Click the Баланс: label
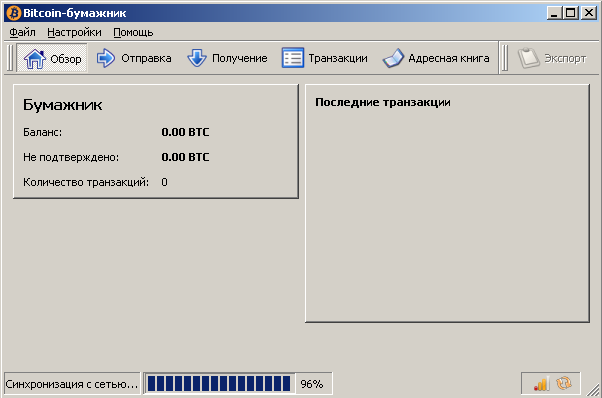 [42, 132]
